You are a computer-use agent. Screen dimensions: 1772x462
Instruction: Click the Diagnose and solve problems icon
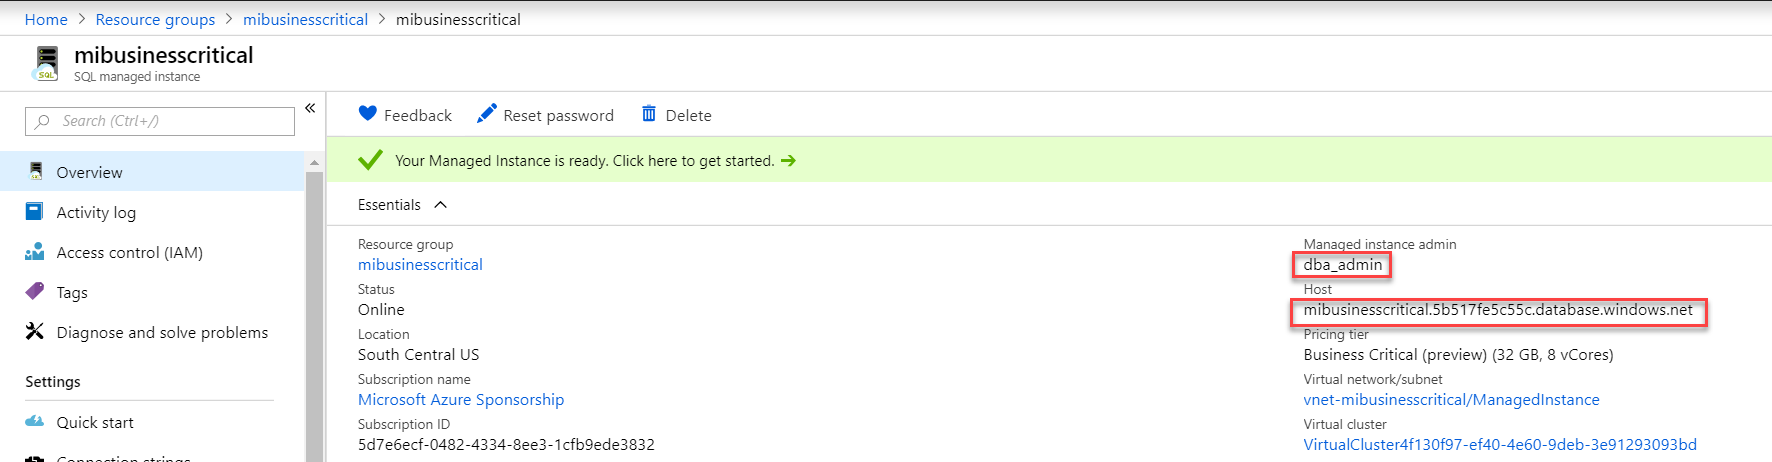click(x=35, y=331)
